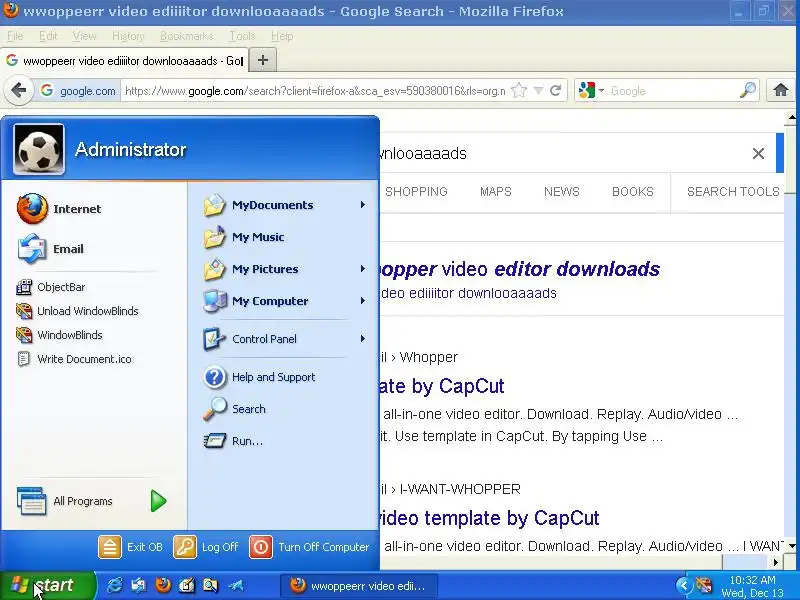
Task: Clear Google query with the X icon
Action: click(x=758, y=154)
